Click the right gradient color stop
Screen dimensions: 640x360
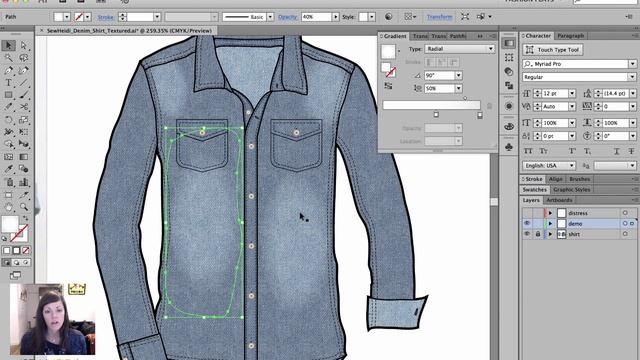(480, 115)
